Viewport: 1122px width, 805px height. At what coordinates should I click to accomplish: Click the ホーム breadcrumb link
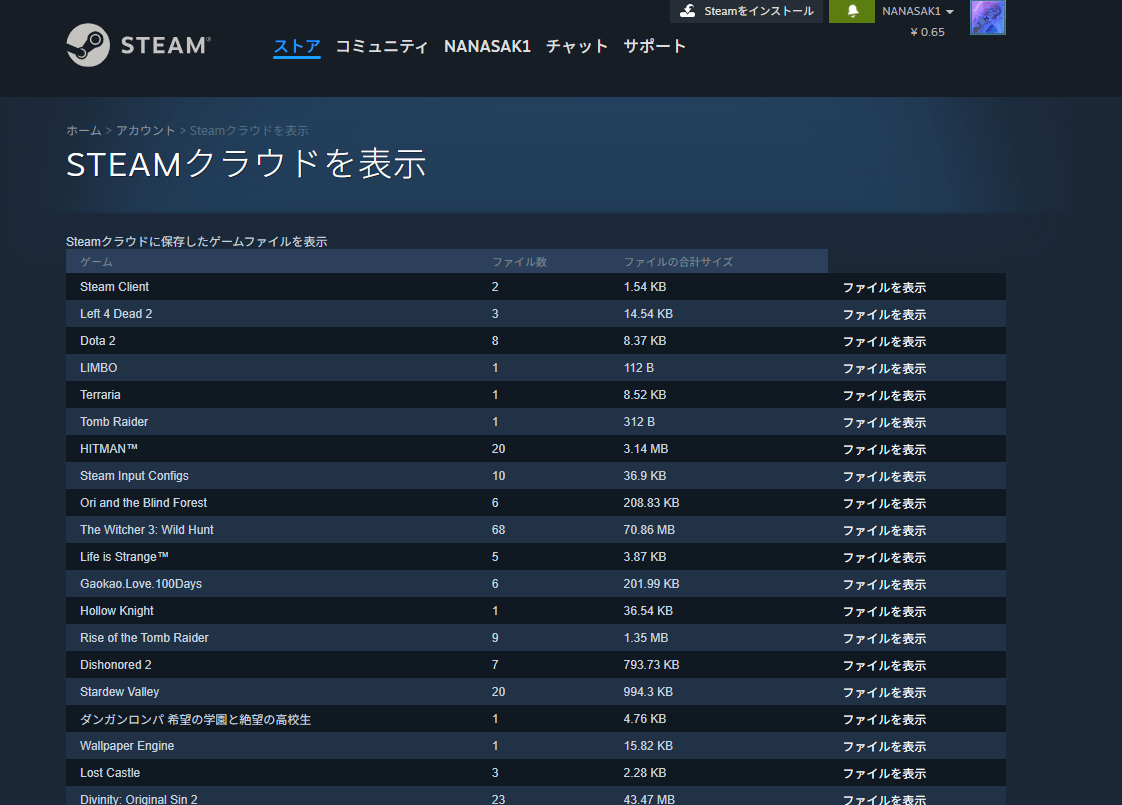coord(84,131)
